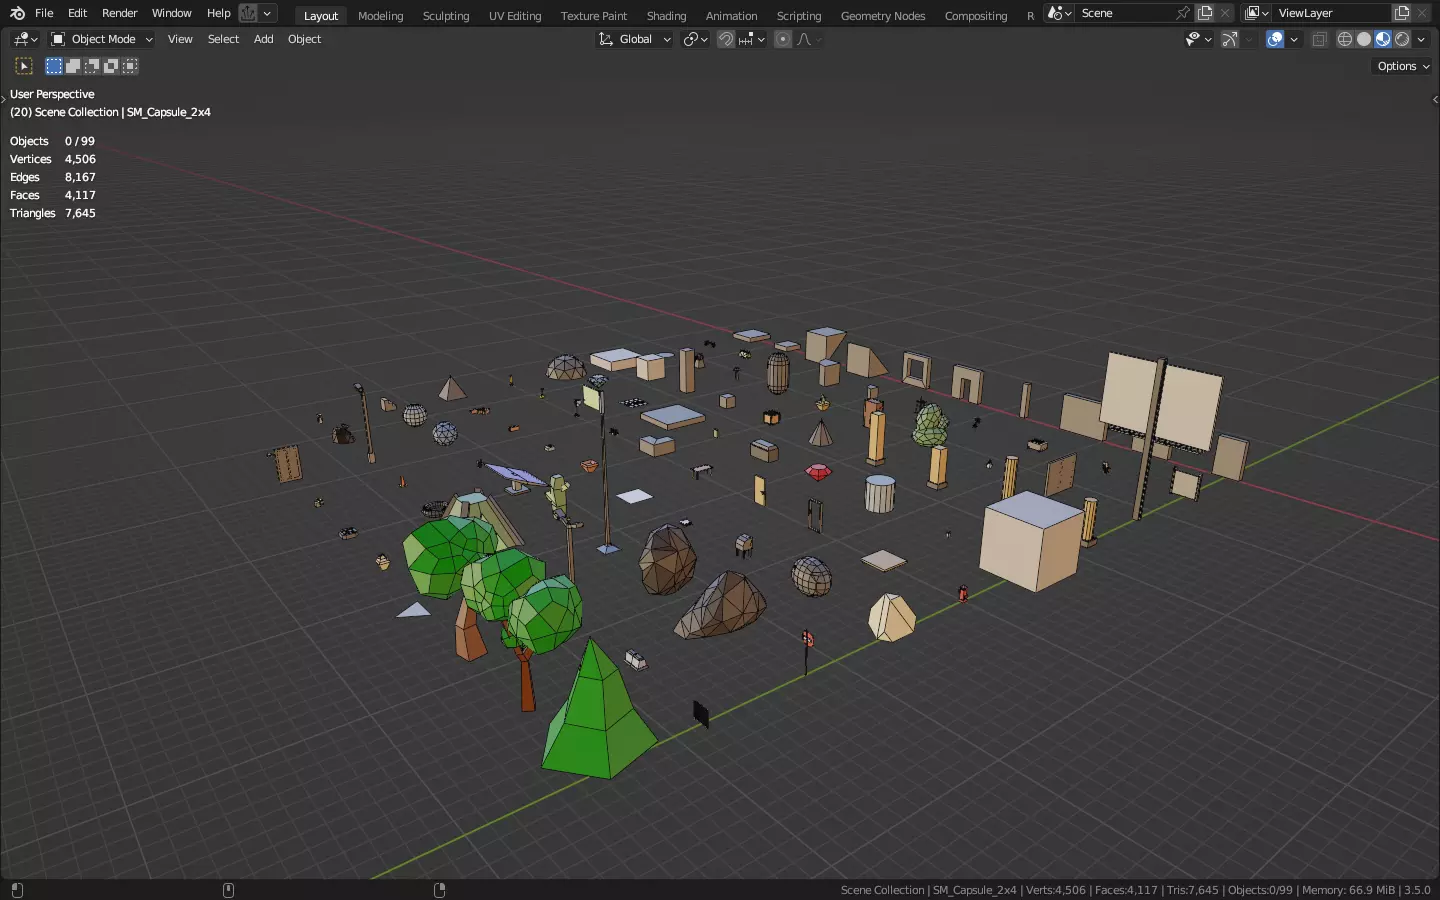Open the Help menu
This screenshot has width=1440, height=900.
pos(218,13)
